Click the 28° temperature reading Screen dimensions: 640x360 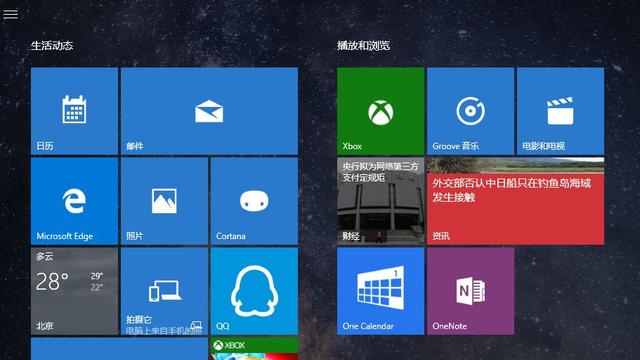tap(52, 281)
